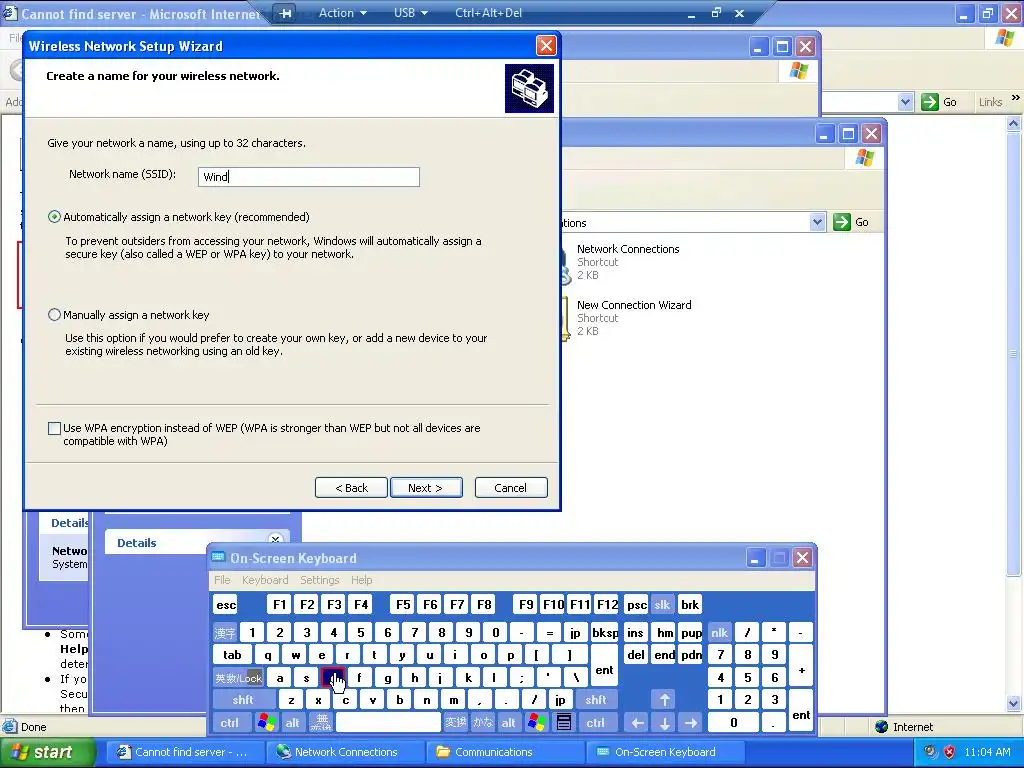Click the Muhenkan key left of the space bar

[x=320, y=723]
